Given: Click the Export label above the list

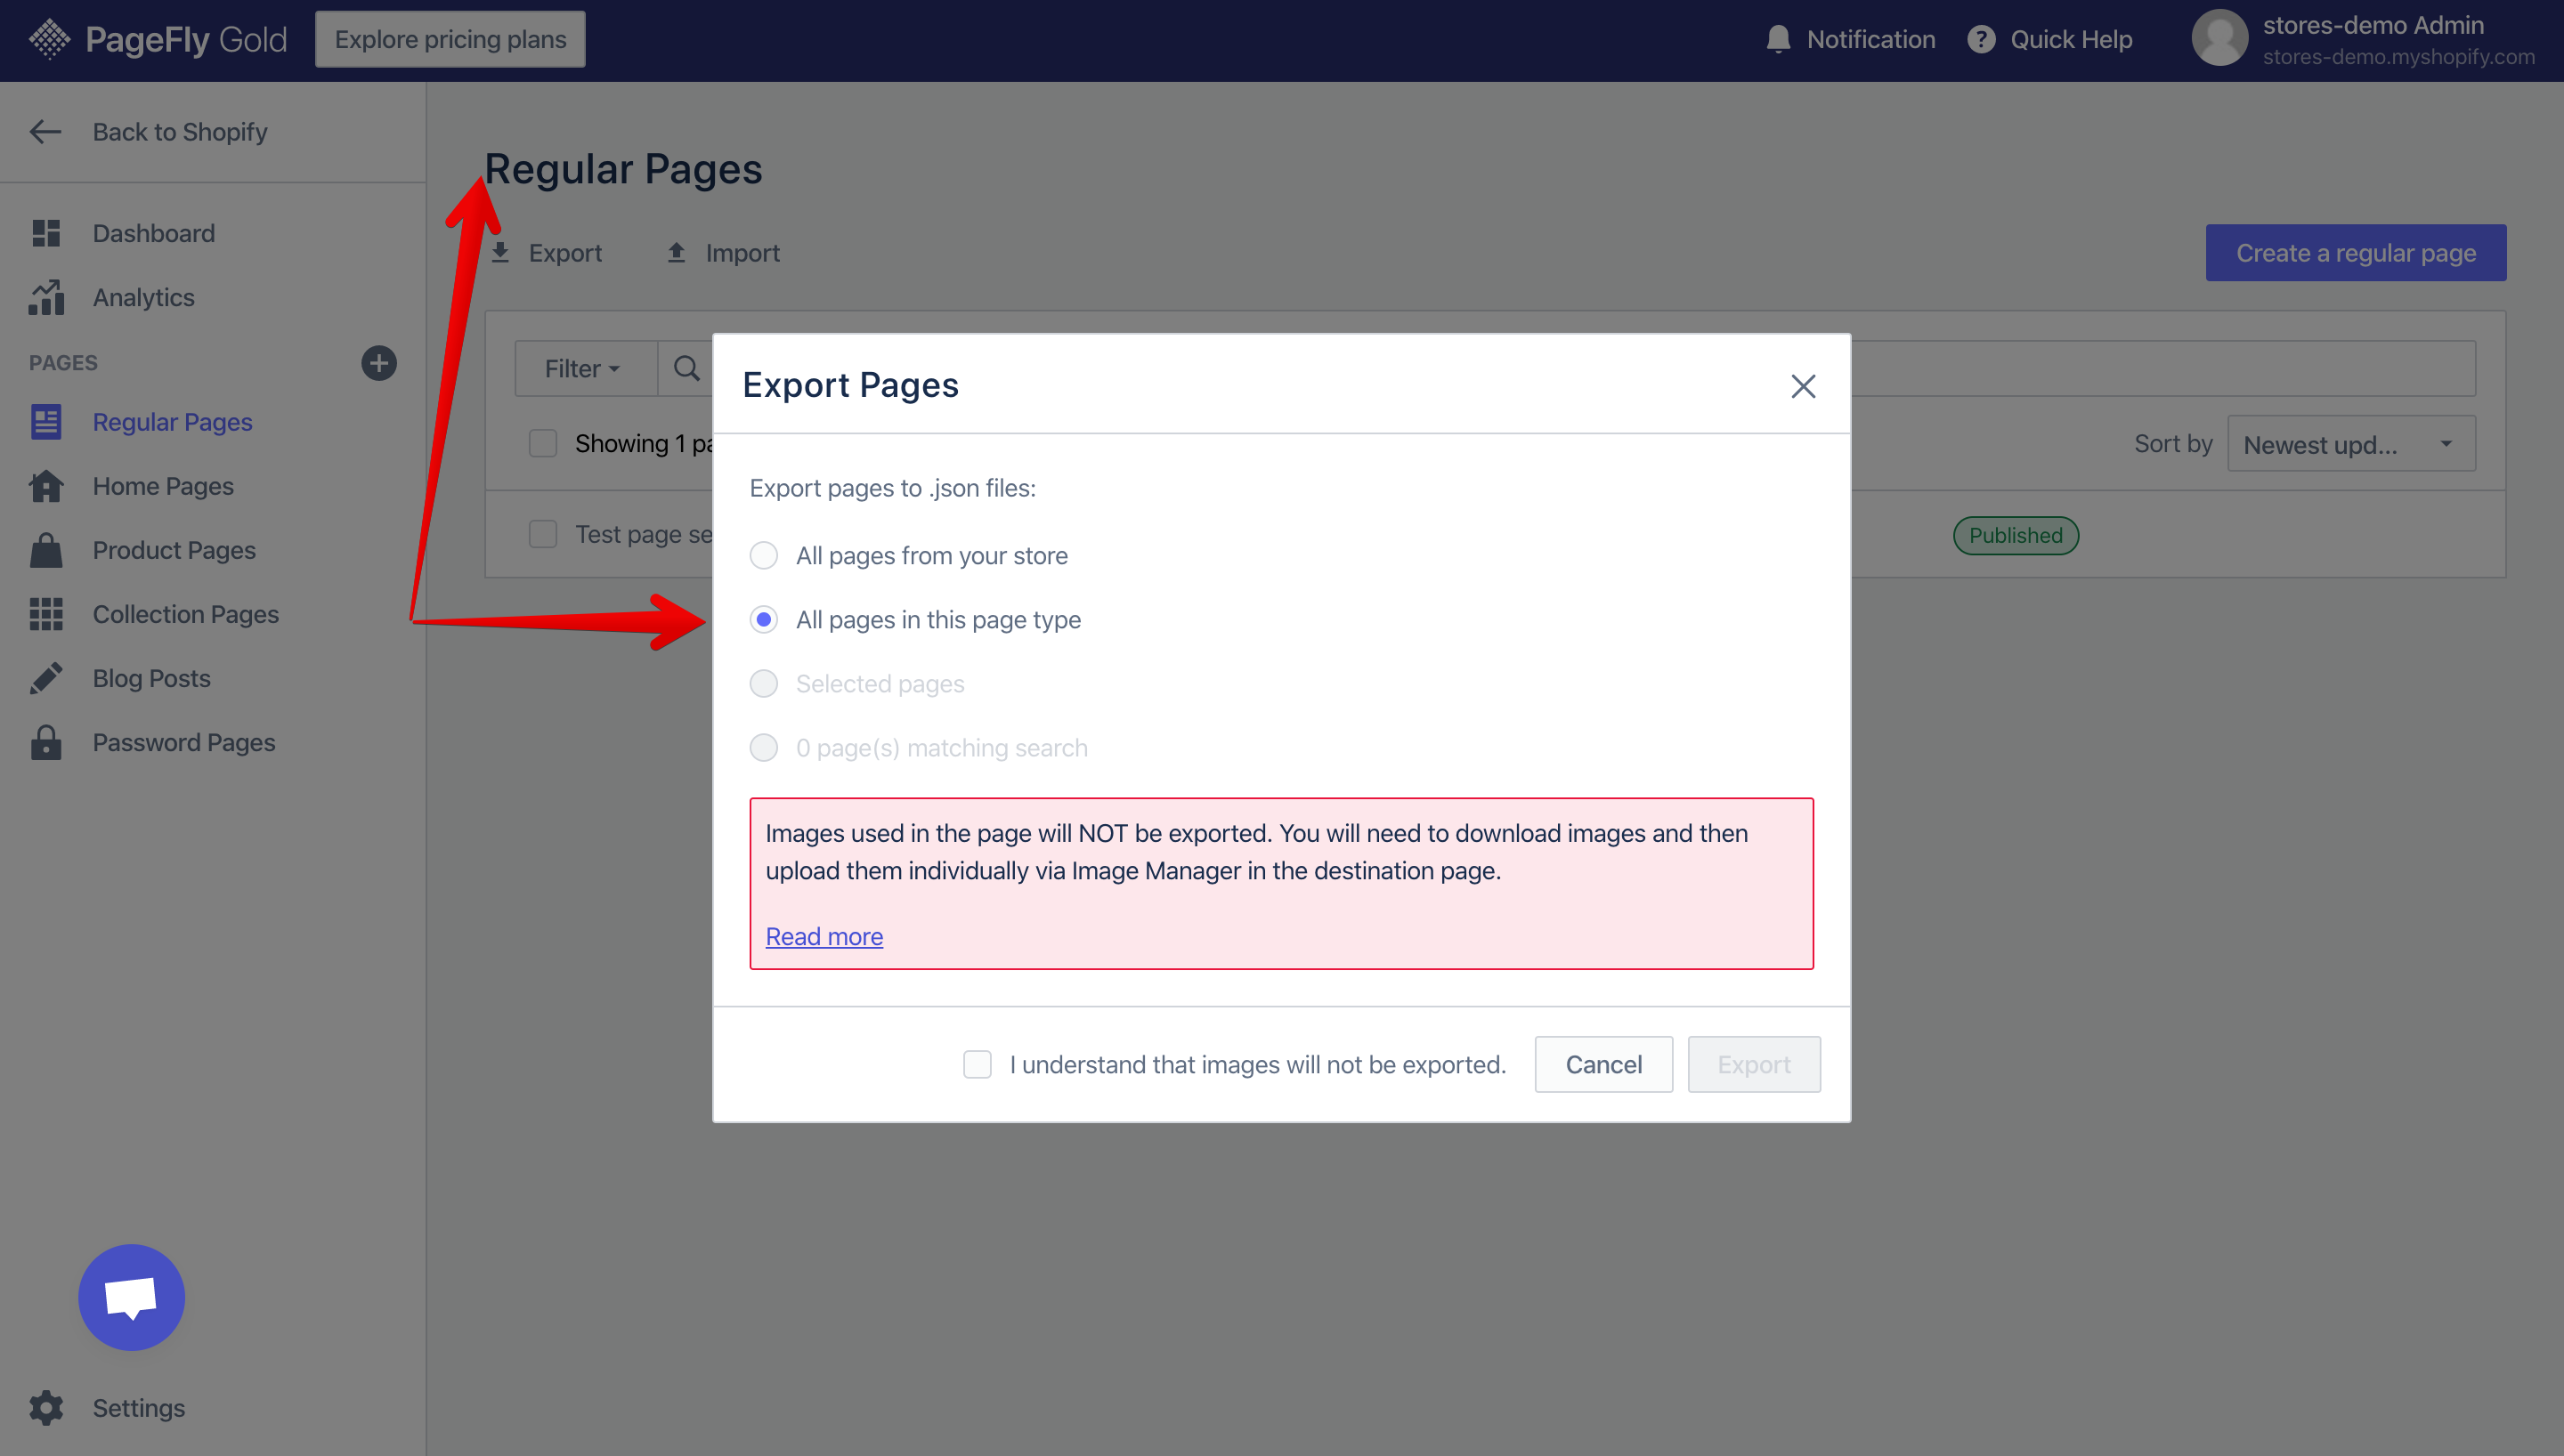Looking at the screenshot, I should click(565, 252).
